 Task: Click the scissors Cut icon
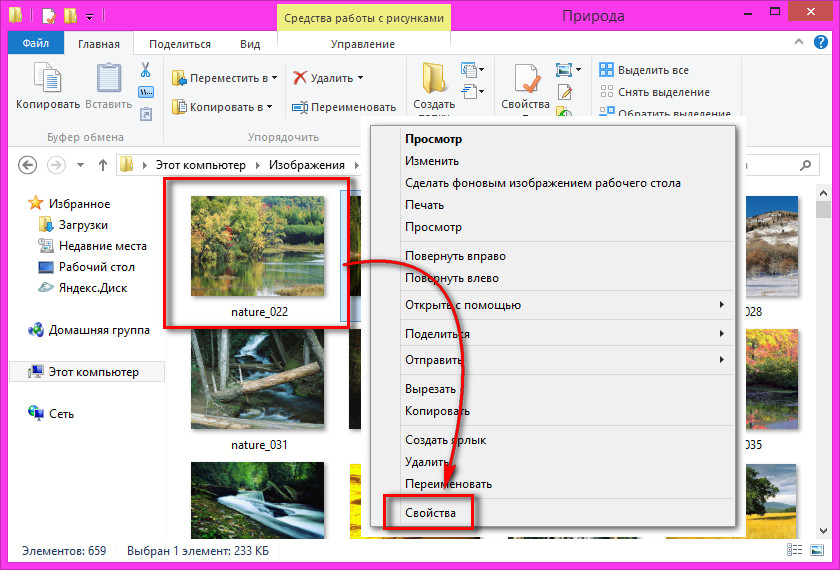point(145,70)
